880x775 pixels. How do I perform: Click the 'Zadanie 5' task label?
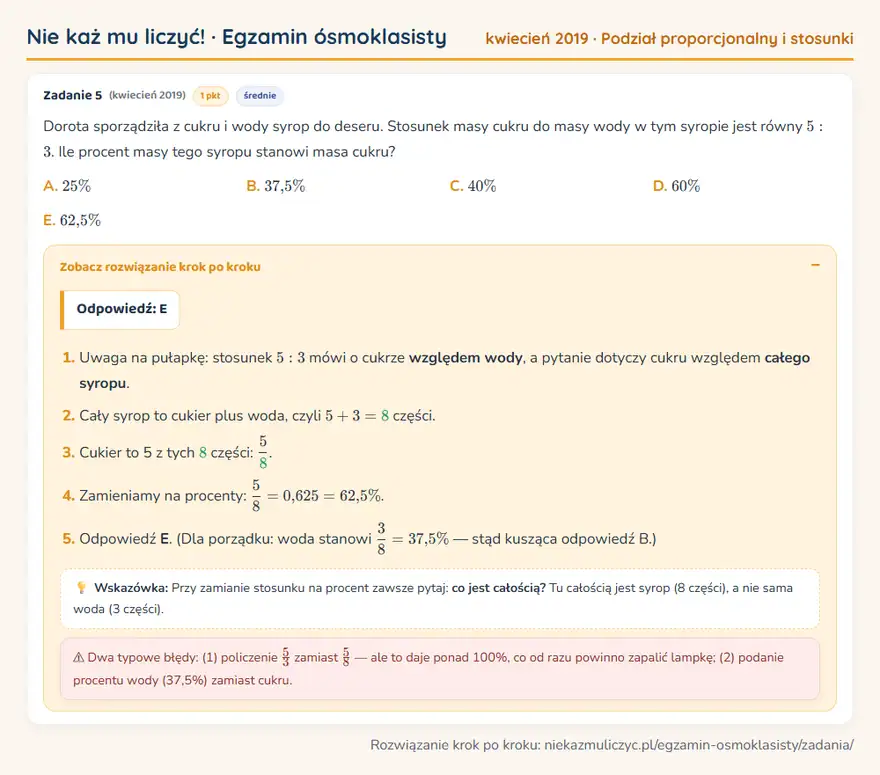click(72, 95)
